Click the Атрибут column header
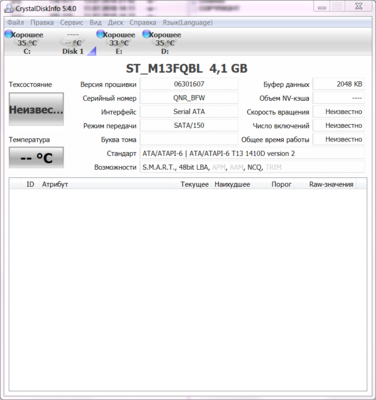Screen dimensions: 376x400 tap(104, 184)
